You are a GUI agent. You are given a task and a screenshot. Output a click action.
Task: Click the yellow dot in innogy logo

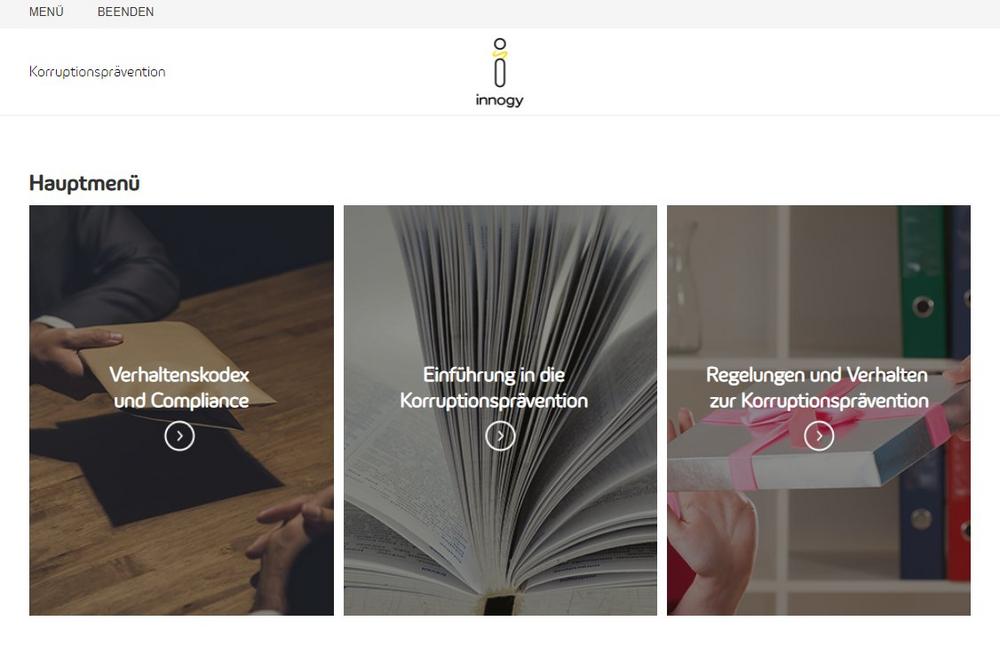[x=500, y=54]
